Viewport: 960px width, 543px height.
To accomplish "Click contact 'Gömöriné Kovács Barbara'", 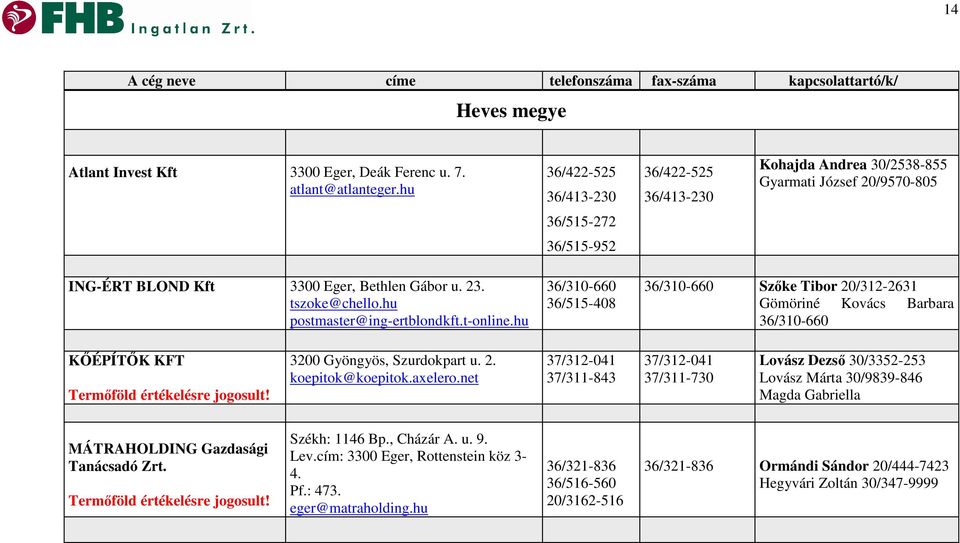I will [857, 303].
